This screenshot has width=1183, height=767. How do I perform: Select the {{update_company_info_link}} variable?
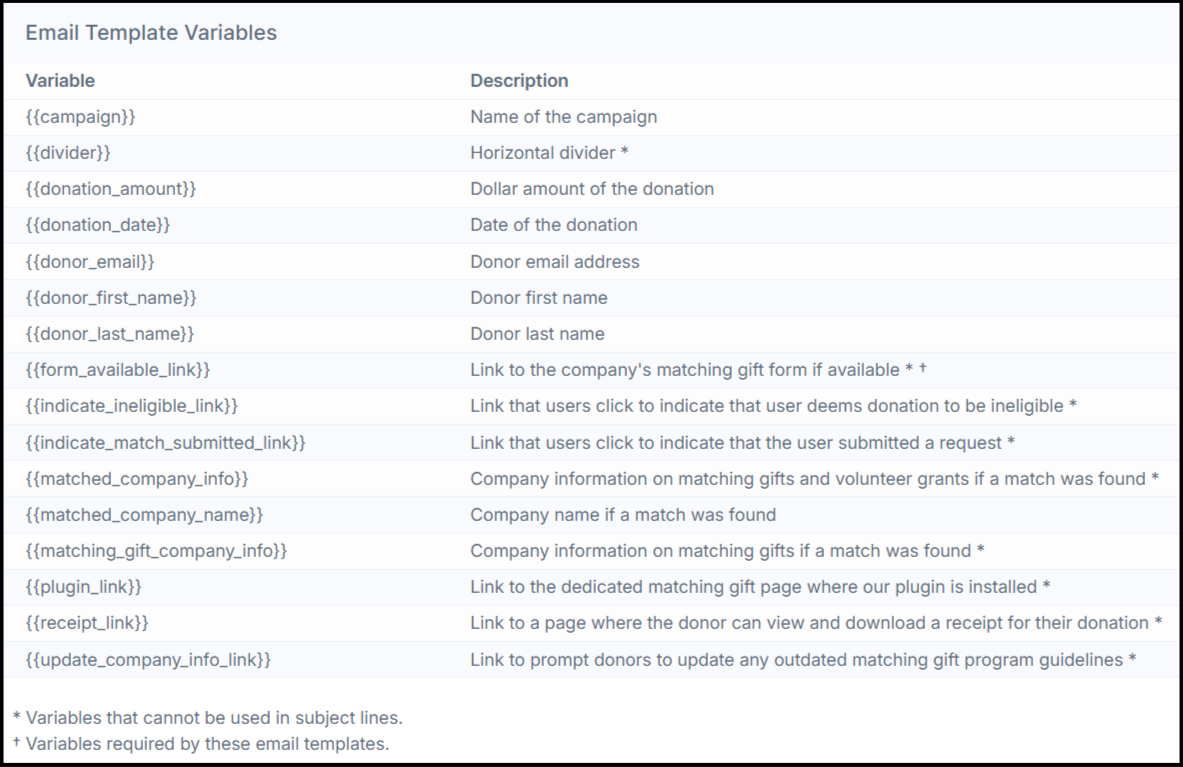pyautogui.click(x=148, y=660)
